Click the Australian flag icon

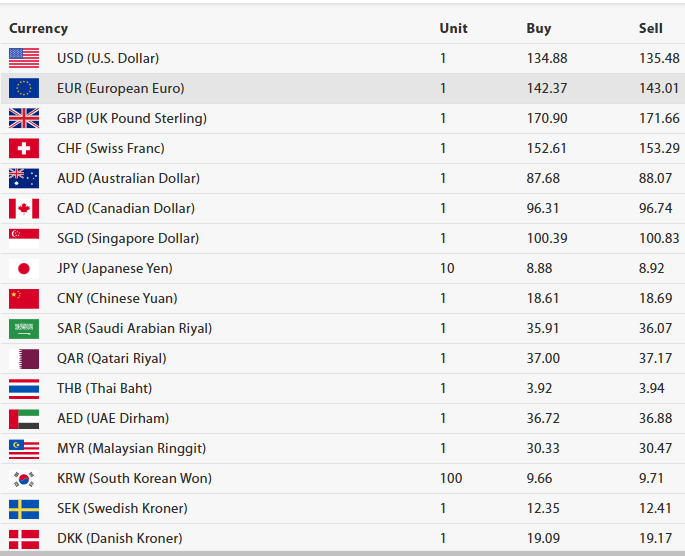tap(23, 178)
